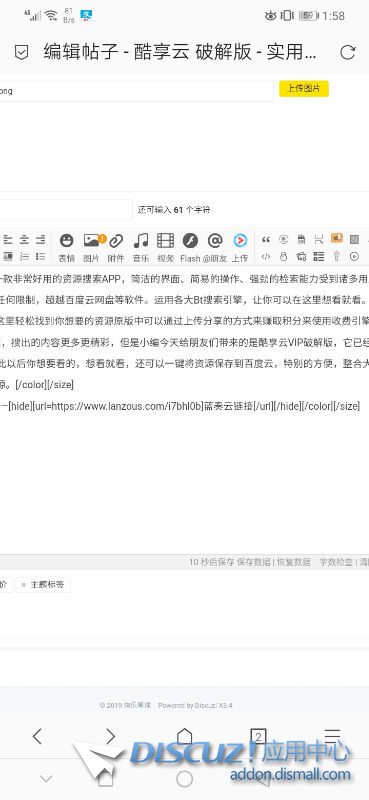This screenshot has width=369, height=800.
Task: Click the input field ending with 'png'
Action: [136, 91]
